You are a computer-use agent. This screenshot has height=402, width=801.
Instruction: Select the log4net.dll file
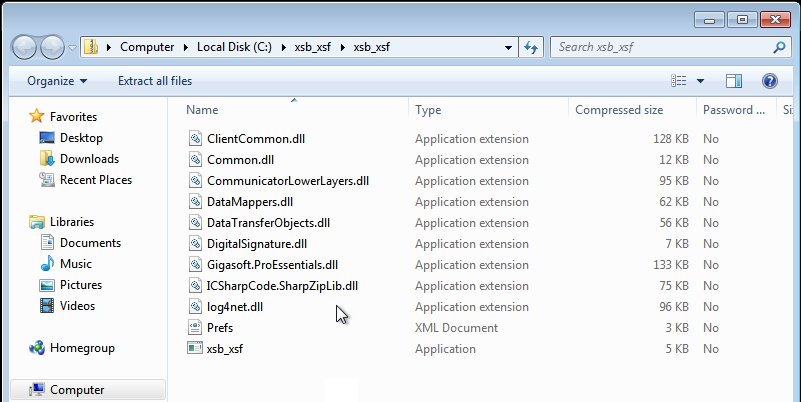coord(235,307)
